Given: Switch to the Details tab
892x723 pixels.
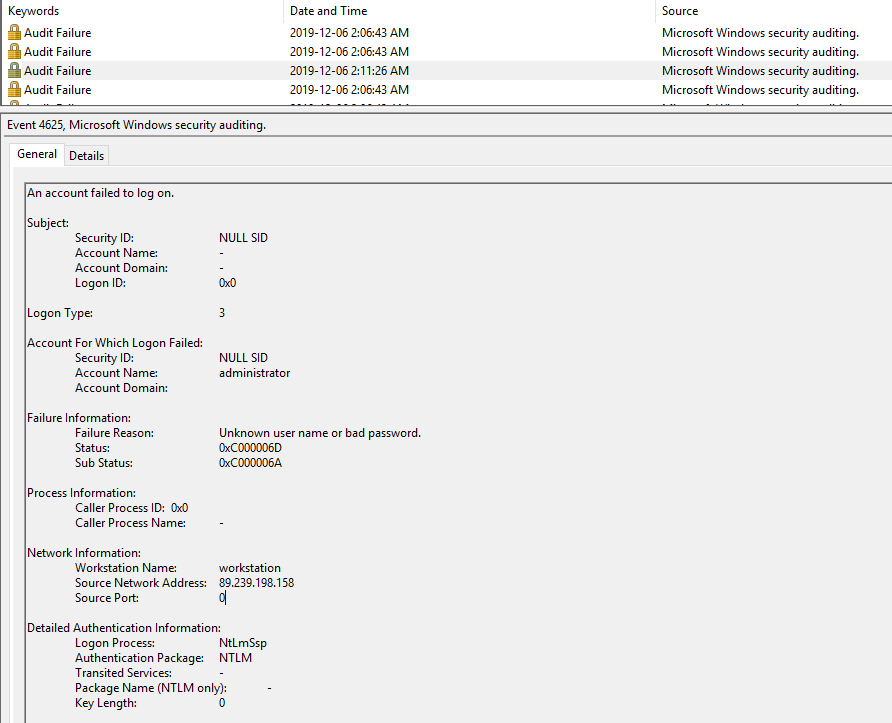Looking at the screenshot, I should click(x=86, y=155).
